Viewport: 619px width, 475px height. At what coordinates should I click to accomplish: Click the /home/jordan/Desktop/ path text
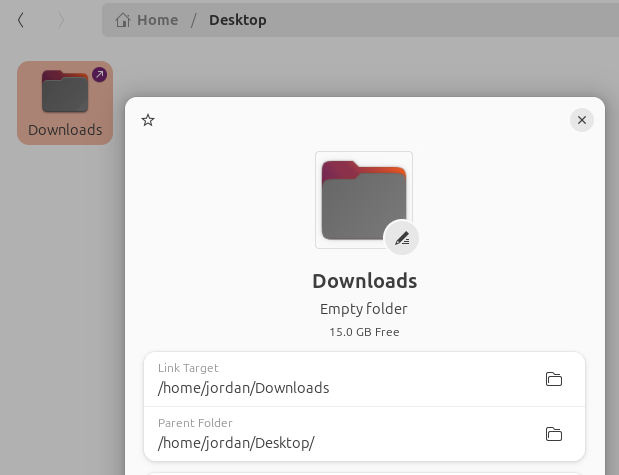[236, 443]
